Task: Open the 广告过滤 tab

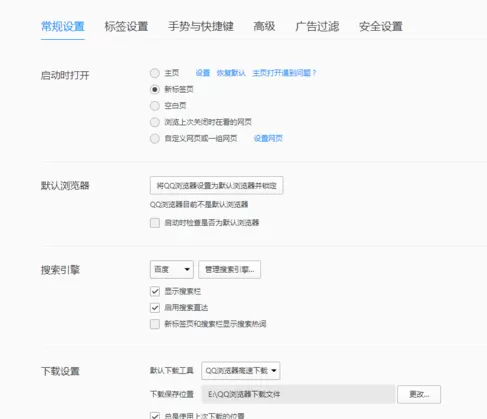Action: point(317,26)
